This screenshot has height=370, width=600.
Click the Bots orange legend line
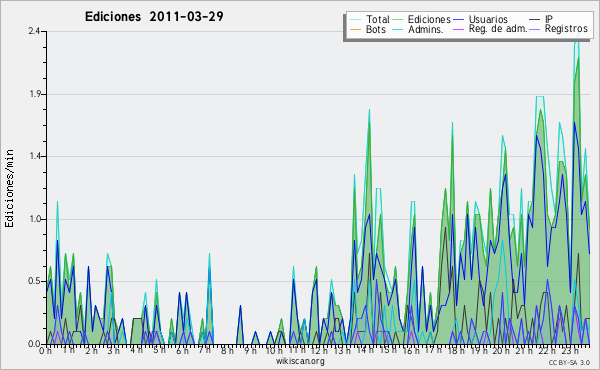point(355,29)
